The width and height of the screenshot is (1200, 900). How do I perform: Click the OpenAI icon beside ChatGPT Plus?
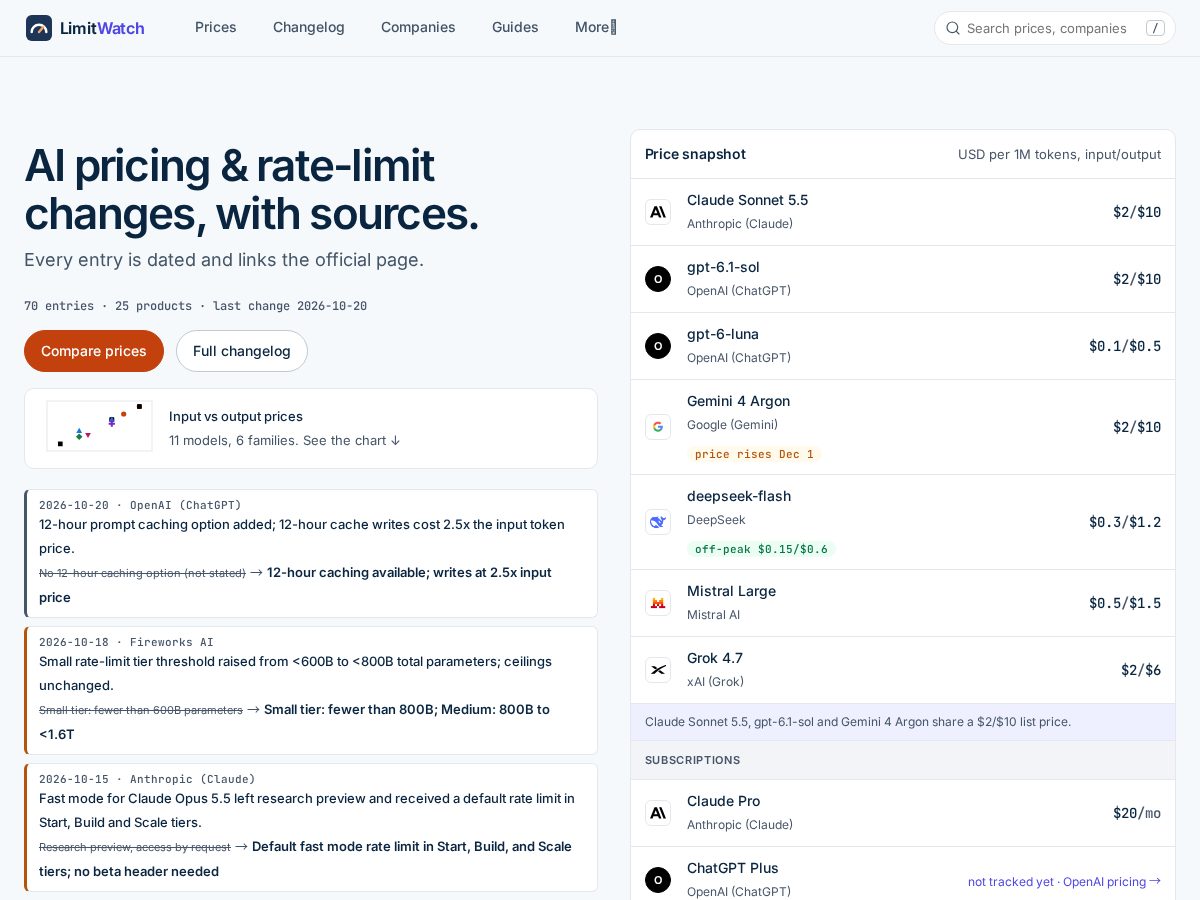tap(658, 880)
